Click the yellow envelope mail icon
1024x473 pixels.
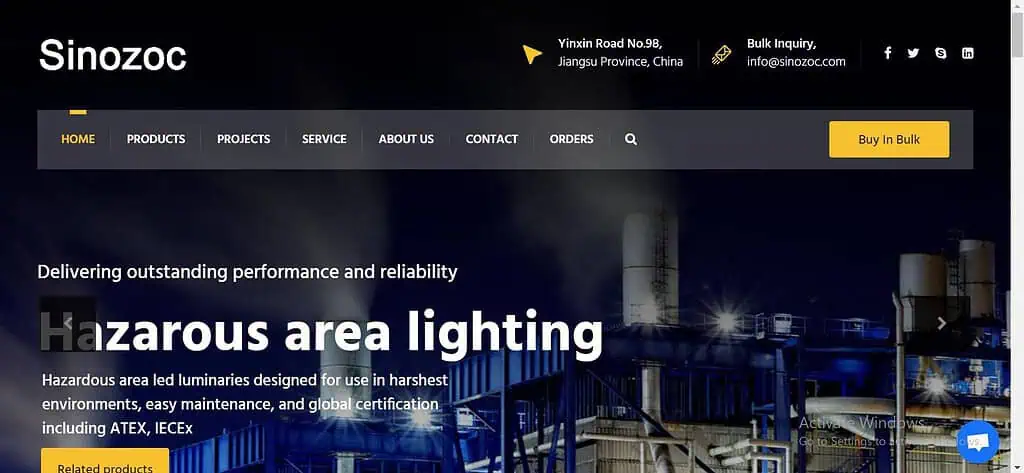pos(721,54)
